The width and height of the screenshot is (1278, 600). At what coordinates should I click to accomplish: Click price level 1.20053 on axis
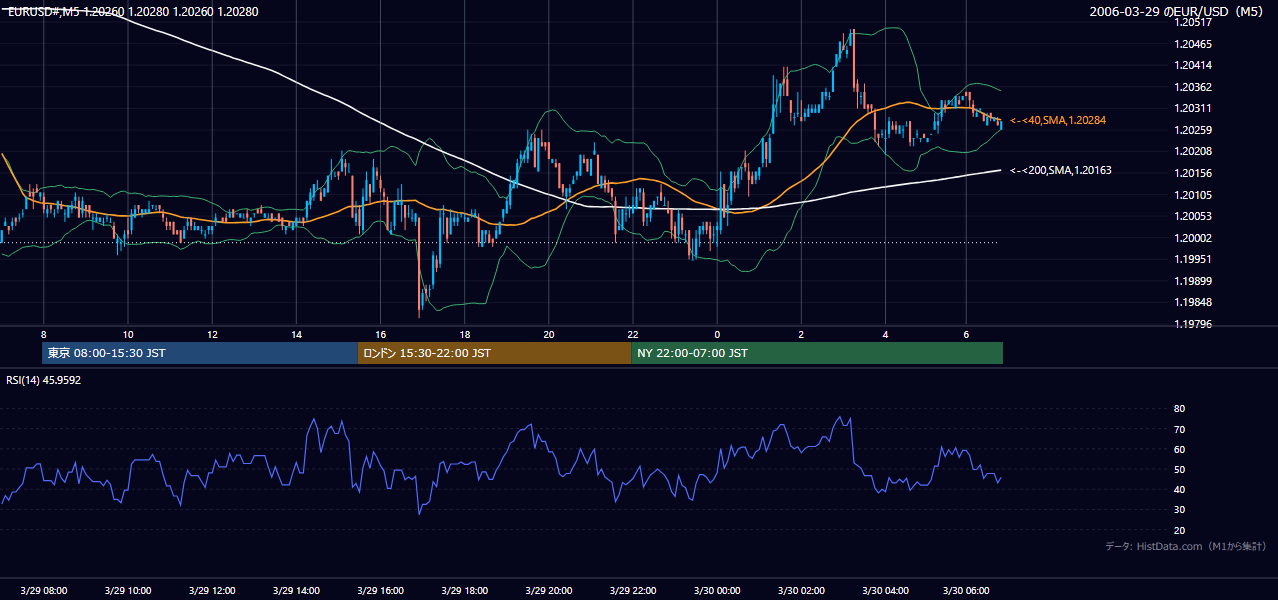point(1195,216)
